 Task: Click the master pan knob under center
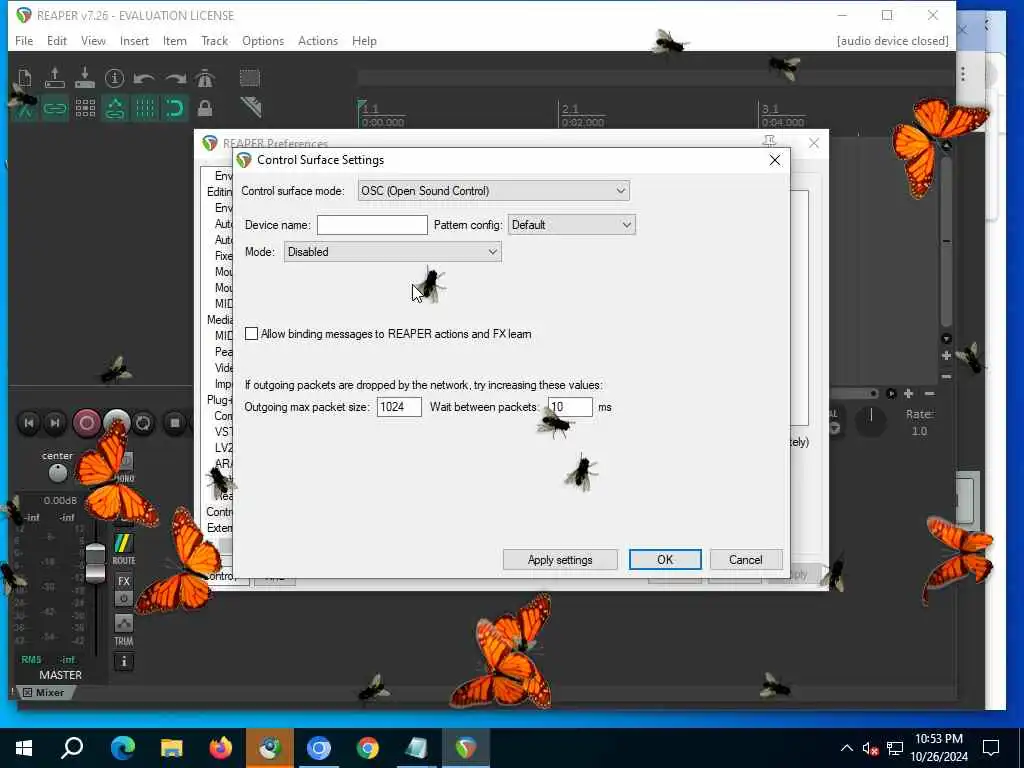coord(57,473)
